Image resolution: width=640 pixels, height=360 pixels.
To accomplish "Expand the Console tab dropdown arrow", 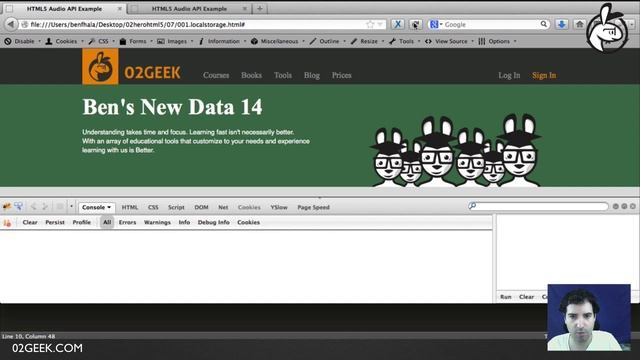I will point(109,207).
